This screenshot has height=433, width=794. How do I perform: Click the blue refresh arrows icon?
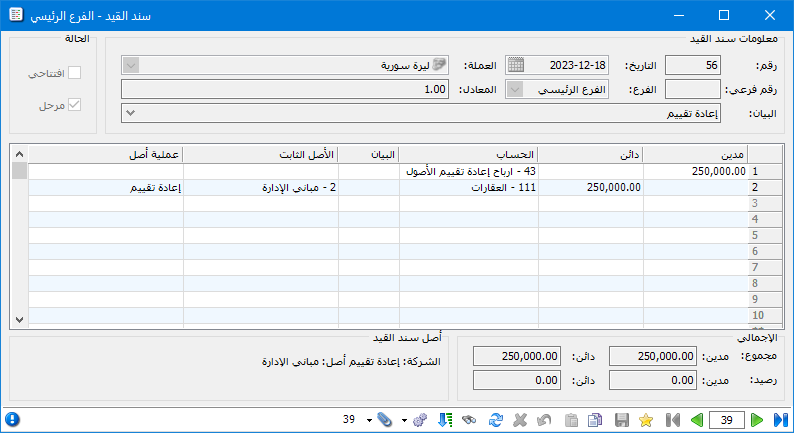496,420
